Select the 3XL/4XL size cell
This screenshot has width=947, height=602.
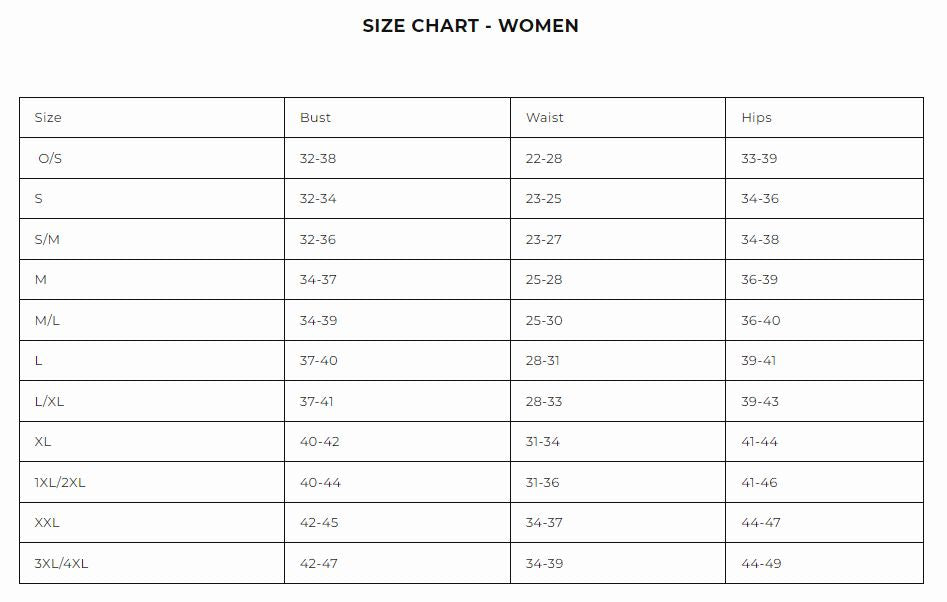tap(61, 564)
